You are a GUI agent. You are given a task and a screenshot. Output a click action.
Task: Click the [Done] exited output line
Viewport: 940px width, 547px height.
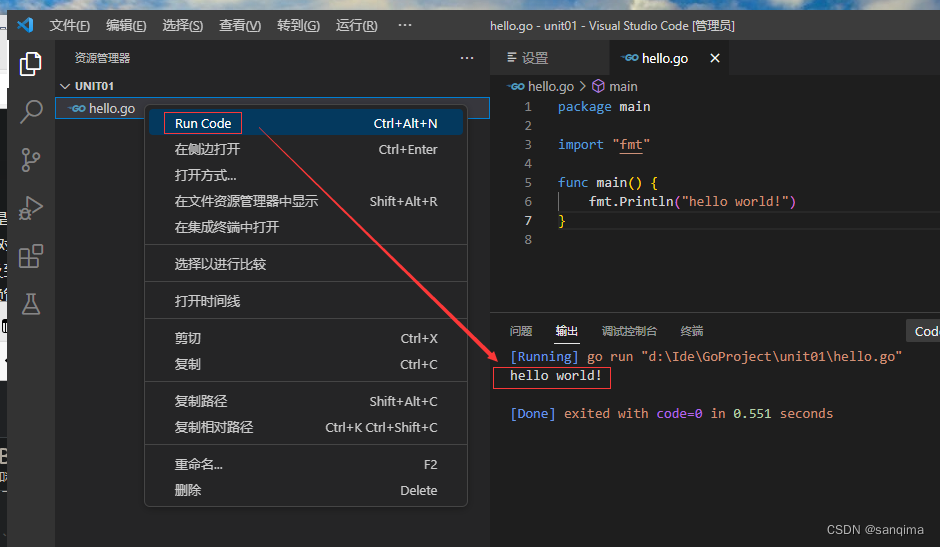[x=671, y=413]
